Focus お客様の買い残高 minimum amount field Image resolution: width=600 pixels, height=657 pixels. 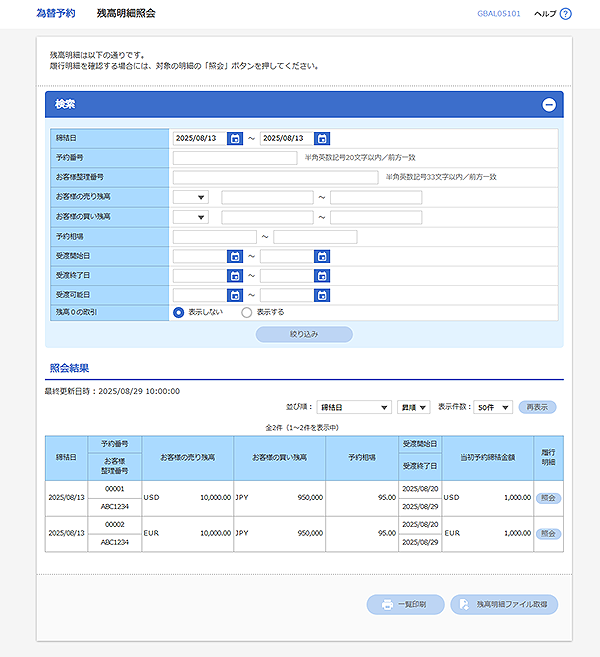(267, 217)
